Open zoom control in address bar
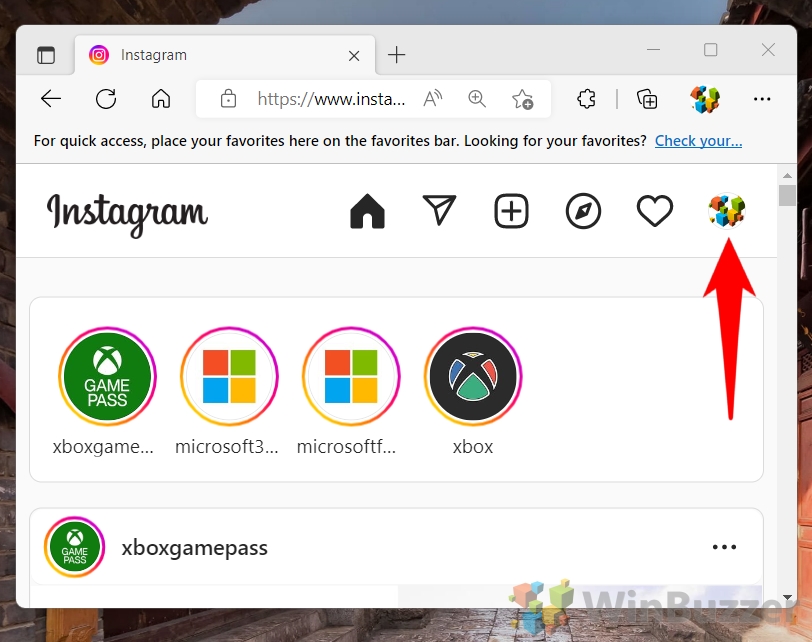The width and height of the screenshot is (812, 642). tap(477, 98)
